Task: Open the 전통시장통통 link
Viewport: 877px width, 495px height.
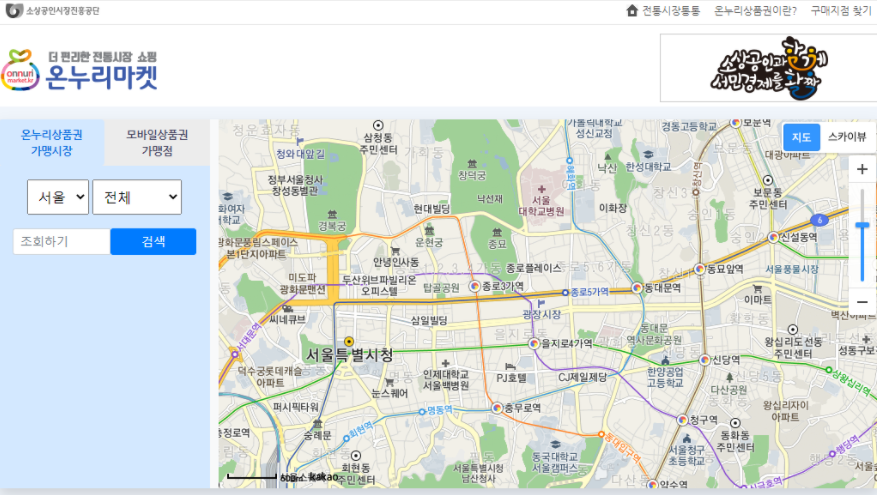Action: click(671, 11)
